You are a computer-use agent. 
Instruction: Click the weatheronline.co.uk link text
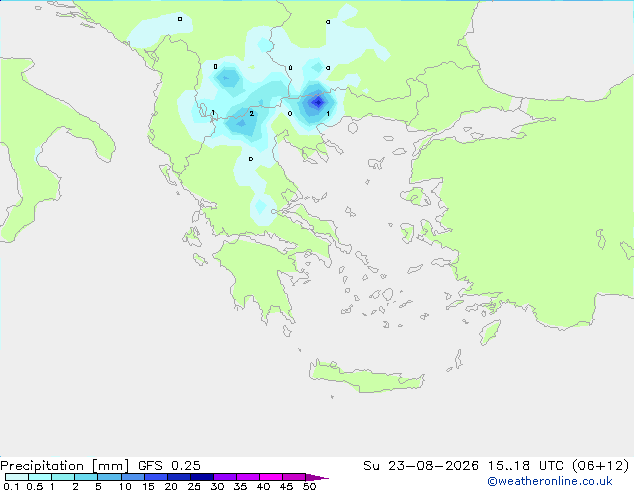pyautogui.click(x=550, y=481)
